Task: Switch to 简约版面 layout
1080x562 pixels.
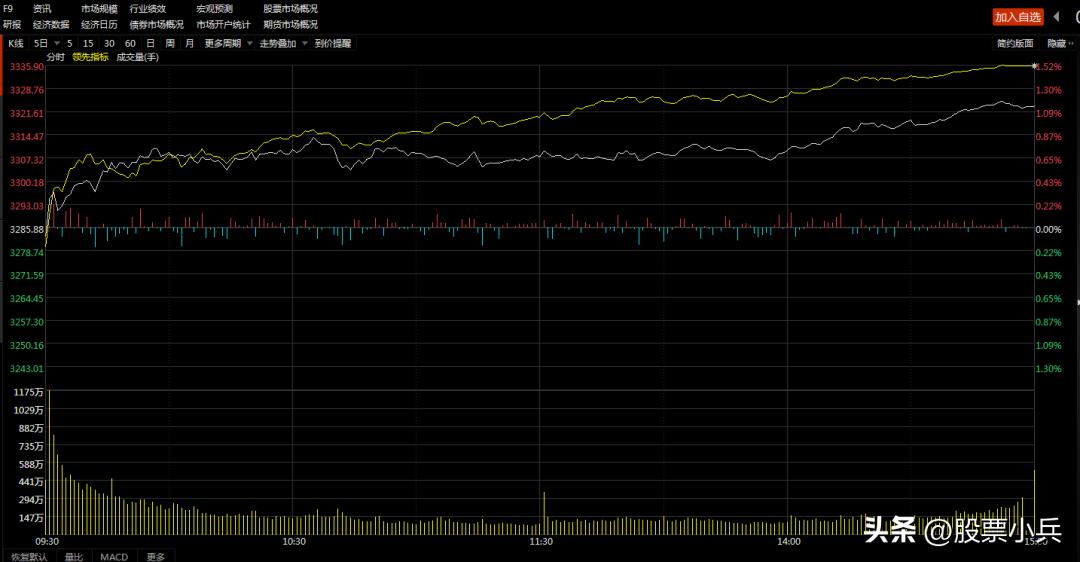Action: click(x=1015, y=43)
